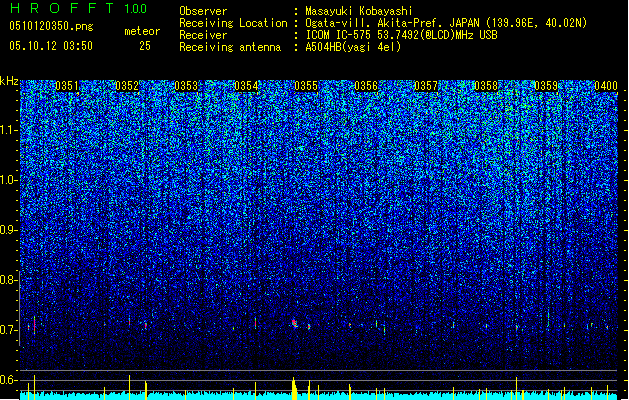Click the green meteor label
The height and width of the screenshot is (400, 629).
[142, 31]
